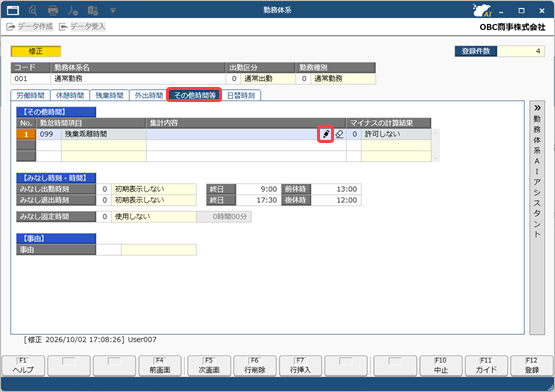Click the window menu icon in title bar
Viewport: 555px width, 392px height.
(13, 10)
